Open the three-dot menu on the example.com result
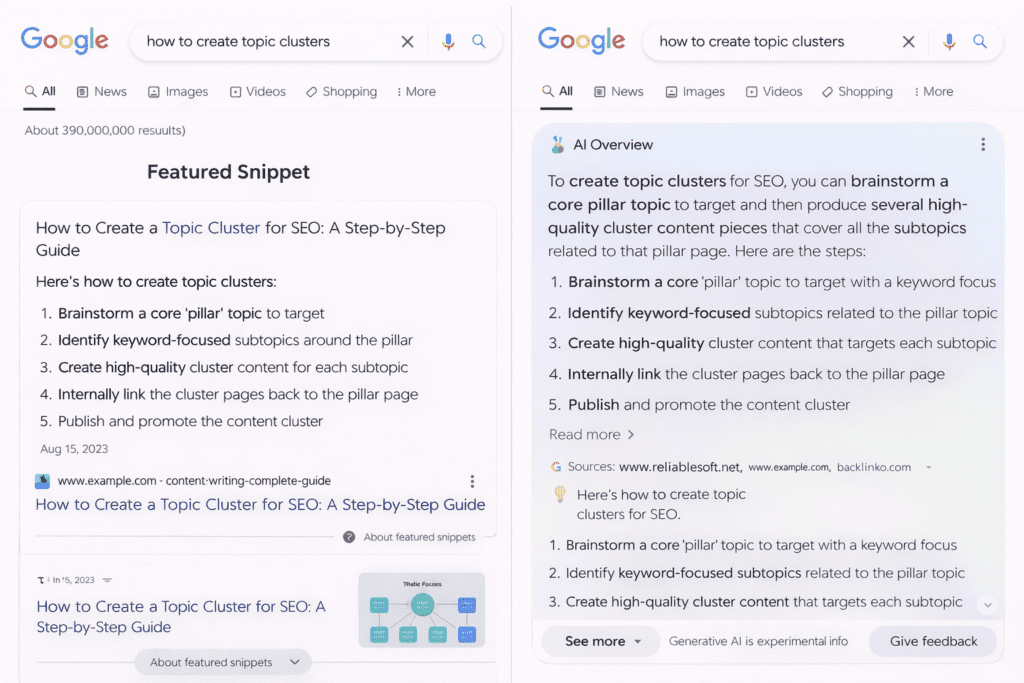The width and height of the screenshot is (1024, 683). (471, 482)
